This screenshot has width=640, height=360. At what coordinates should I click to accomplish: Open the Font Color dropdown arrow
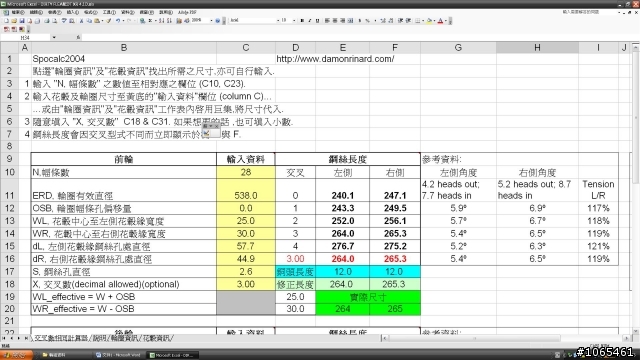tap(446, 20)
